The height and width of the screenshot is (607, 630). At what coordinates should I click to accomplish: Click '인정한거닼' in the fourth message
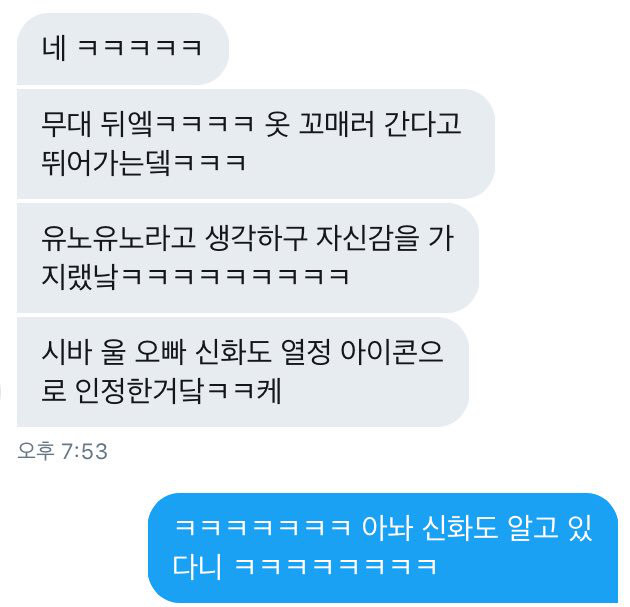[139, 390]
